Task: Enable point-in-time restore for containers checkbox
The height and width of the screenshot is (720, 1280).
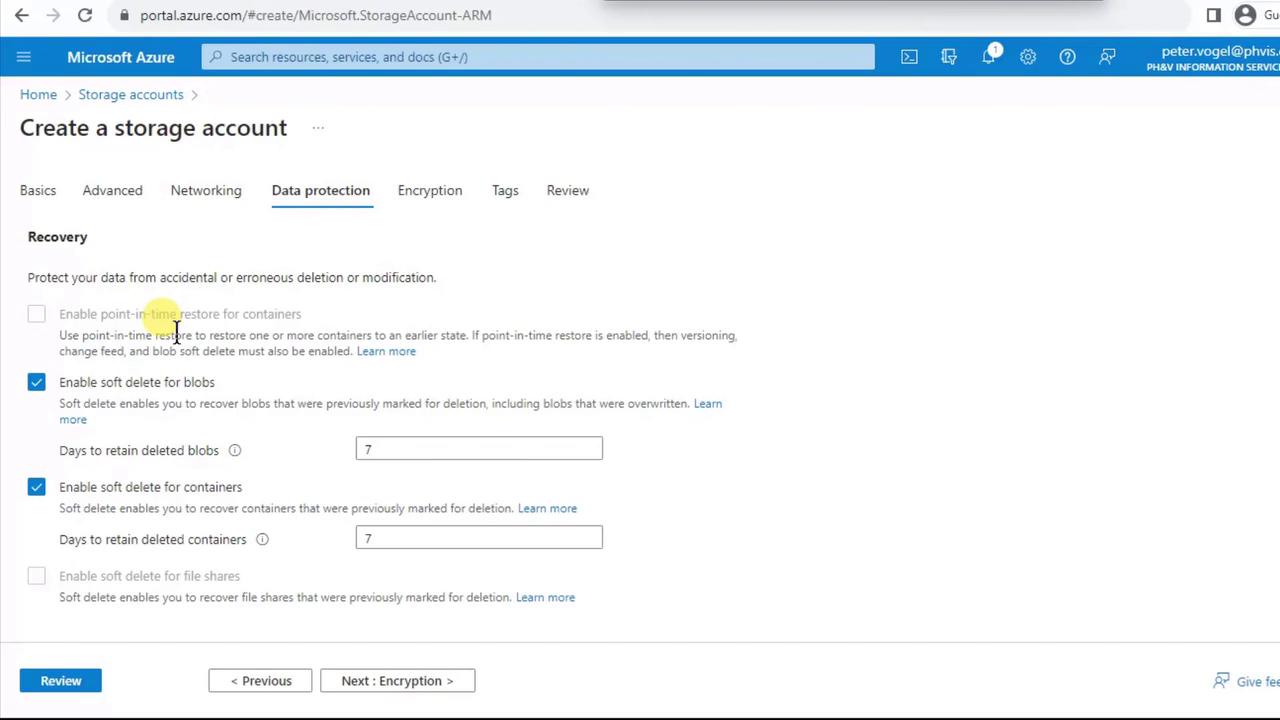Action: (x=36, y=314)
